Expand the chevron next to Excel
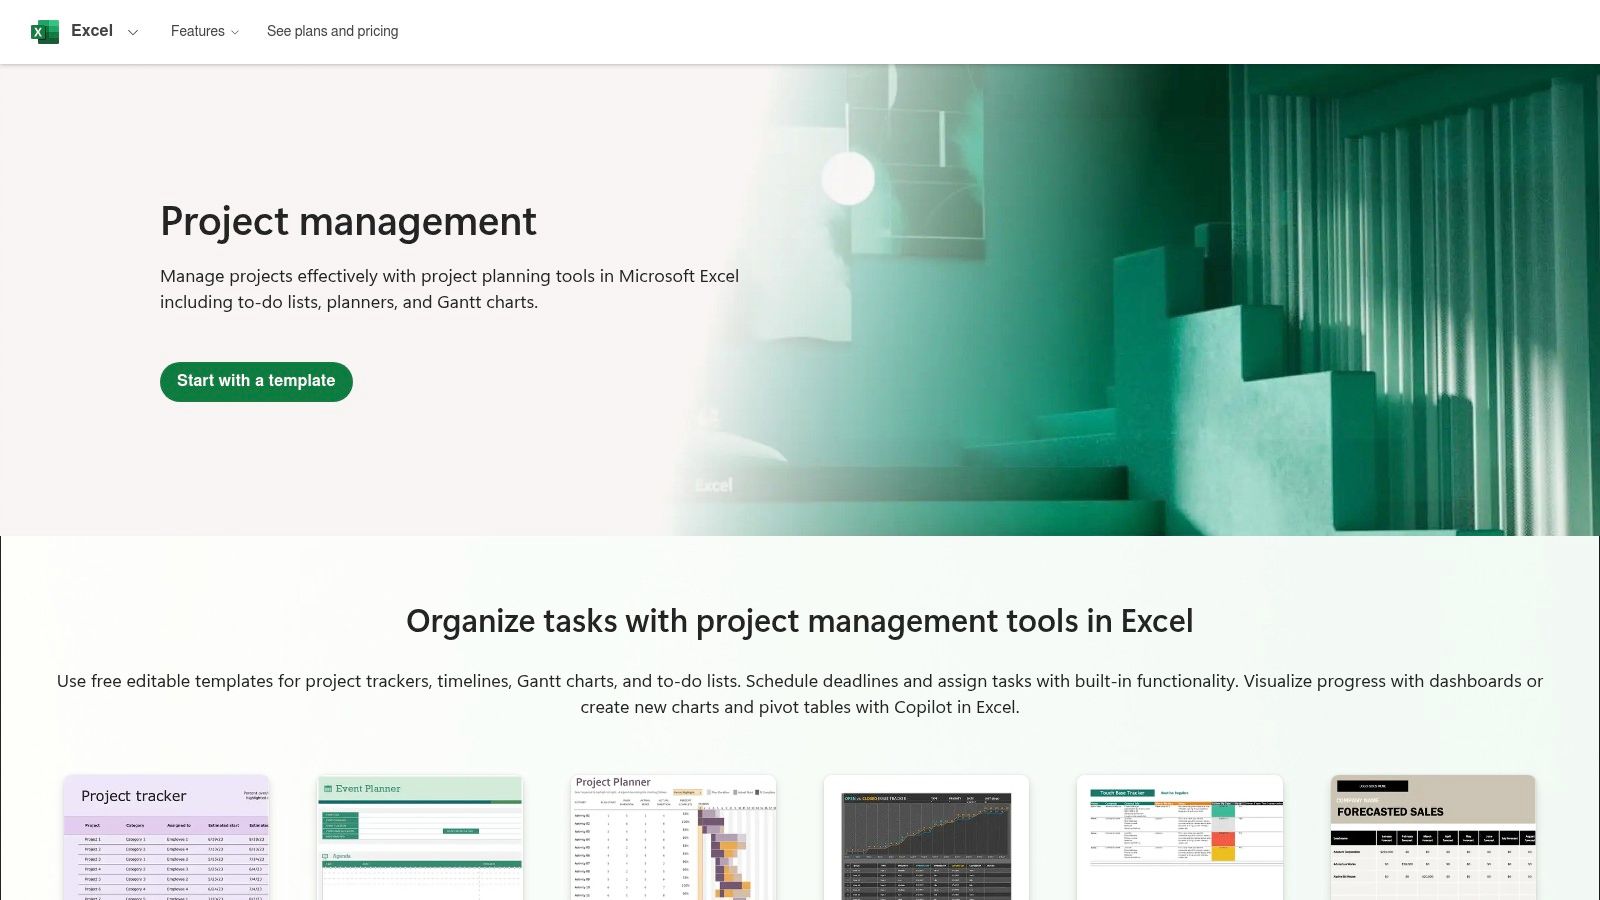 click(133, 32)
